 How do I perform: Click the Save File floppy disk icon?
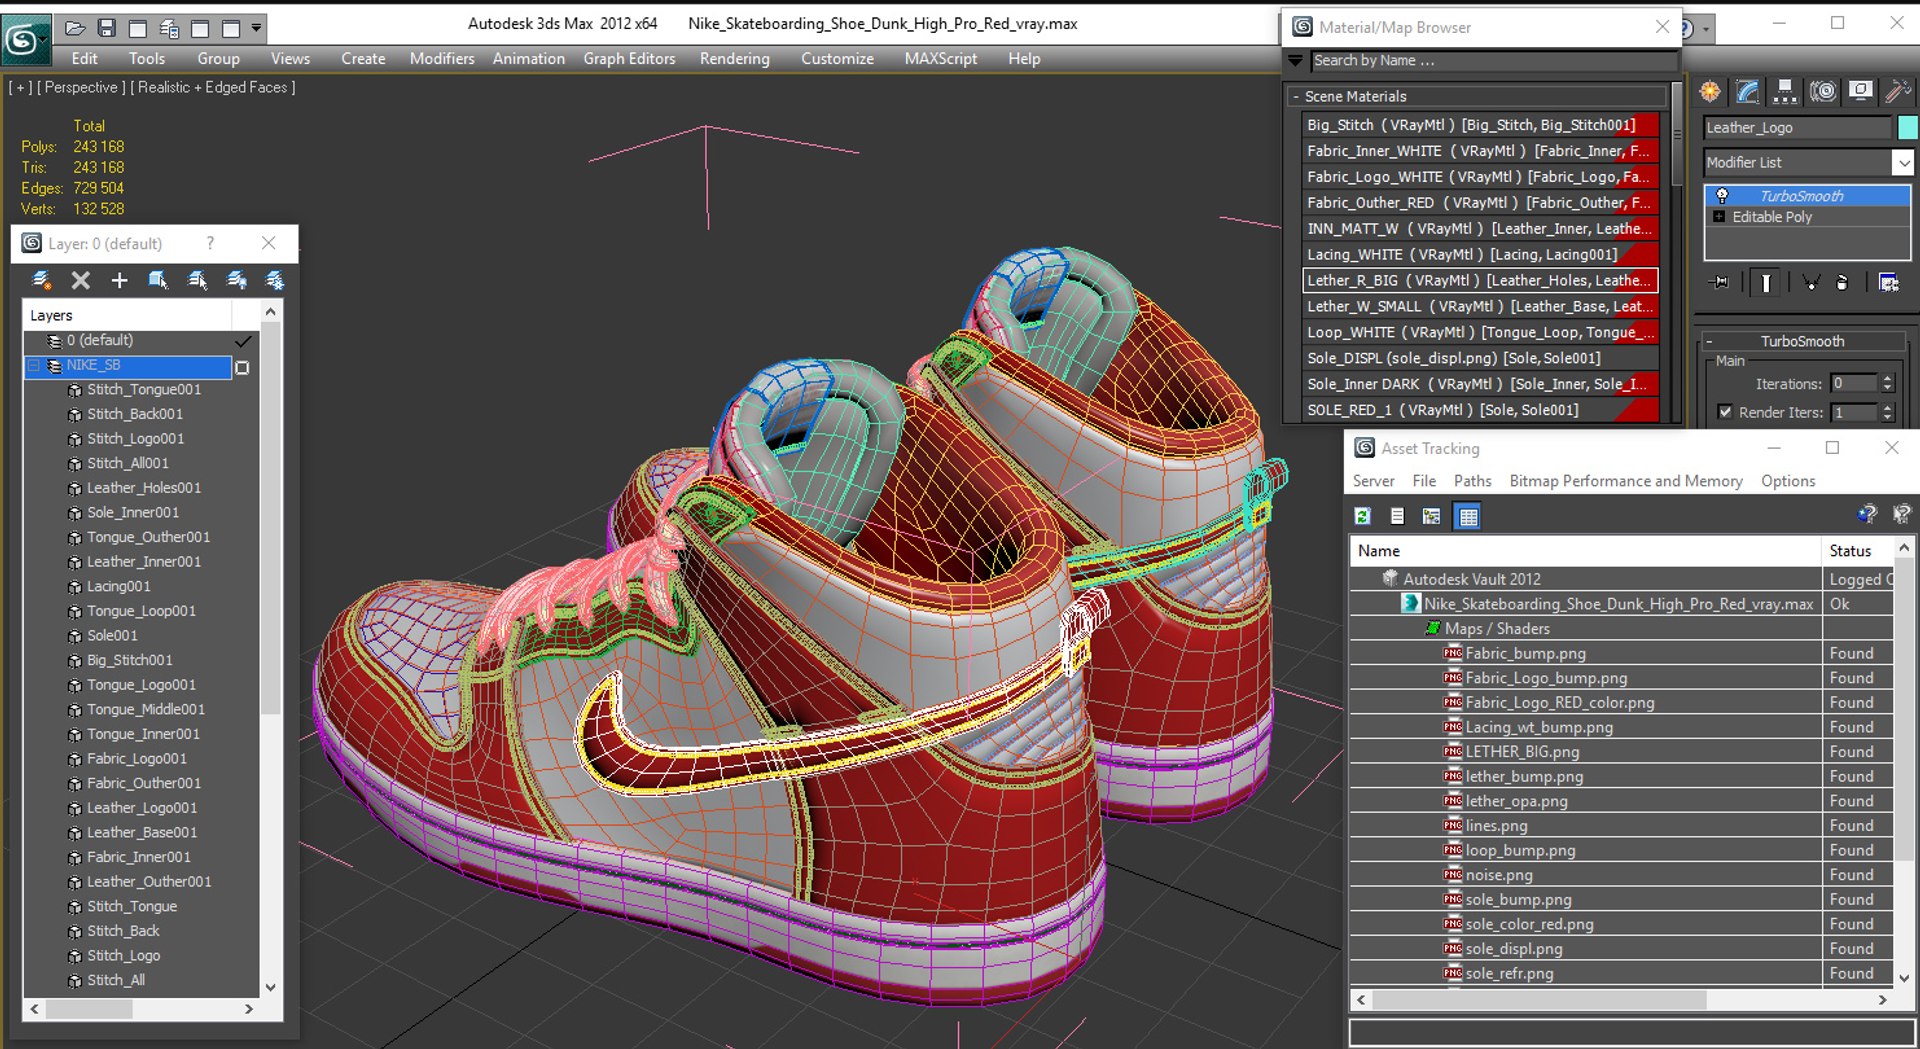(x=106, y=28)
